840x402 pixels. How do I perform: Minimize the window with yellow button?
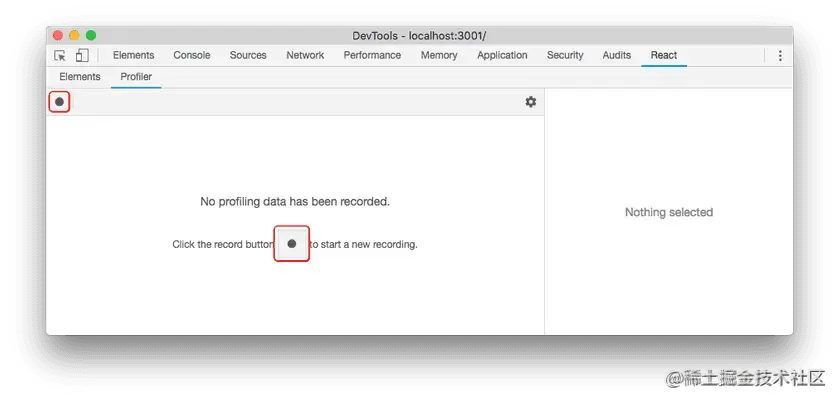coord(74,35)
